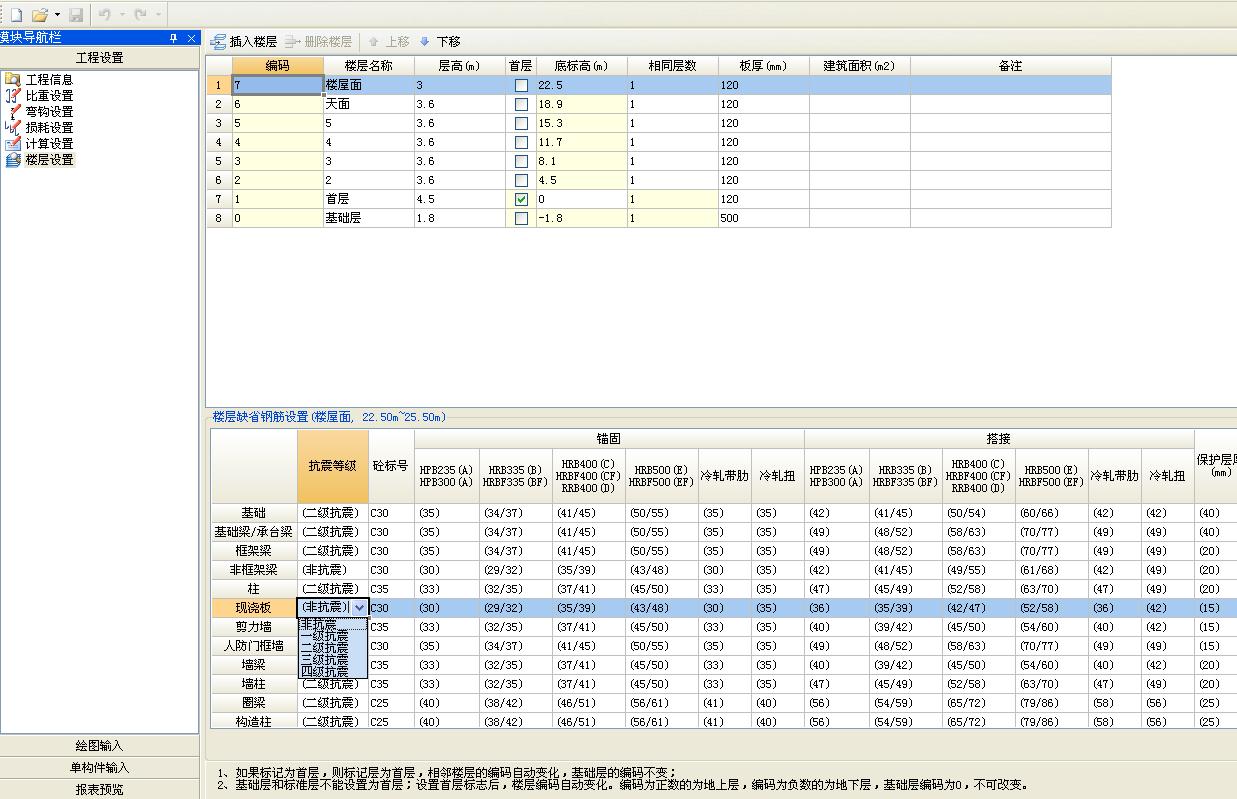Open the Redo history dropdown arrow
The image size is (1237, 799).
[158, 15]
